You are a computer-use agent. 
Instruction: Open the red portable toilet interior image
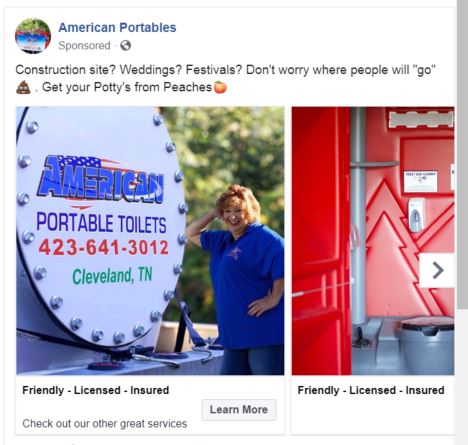[x=373, y=241]
